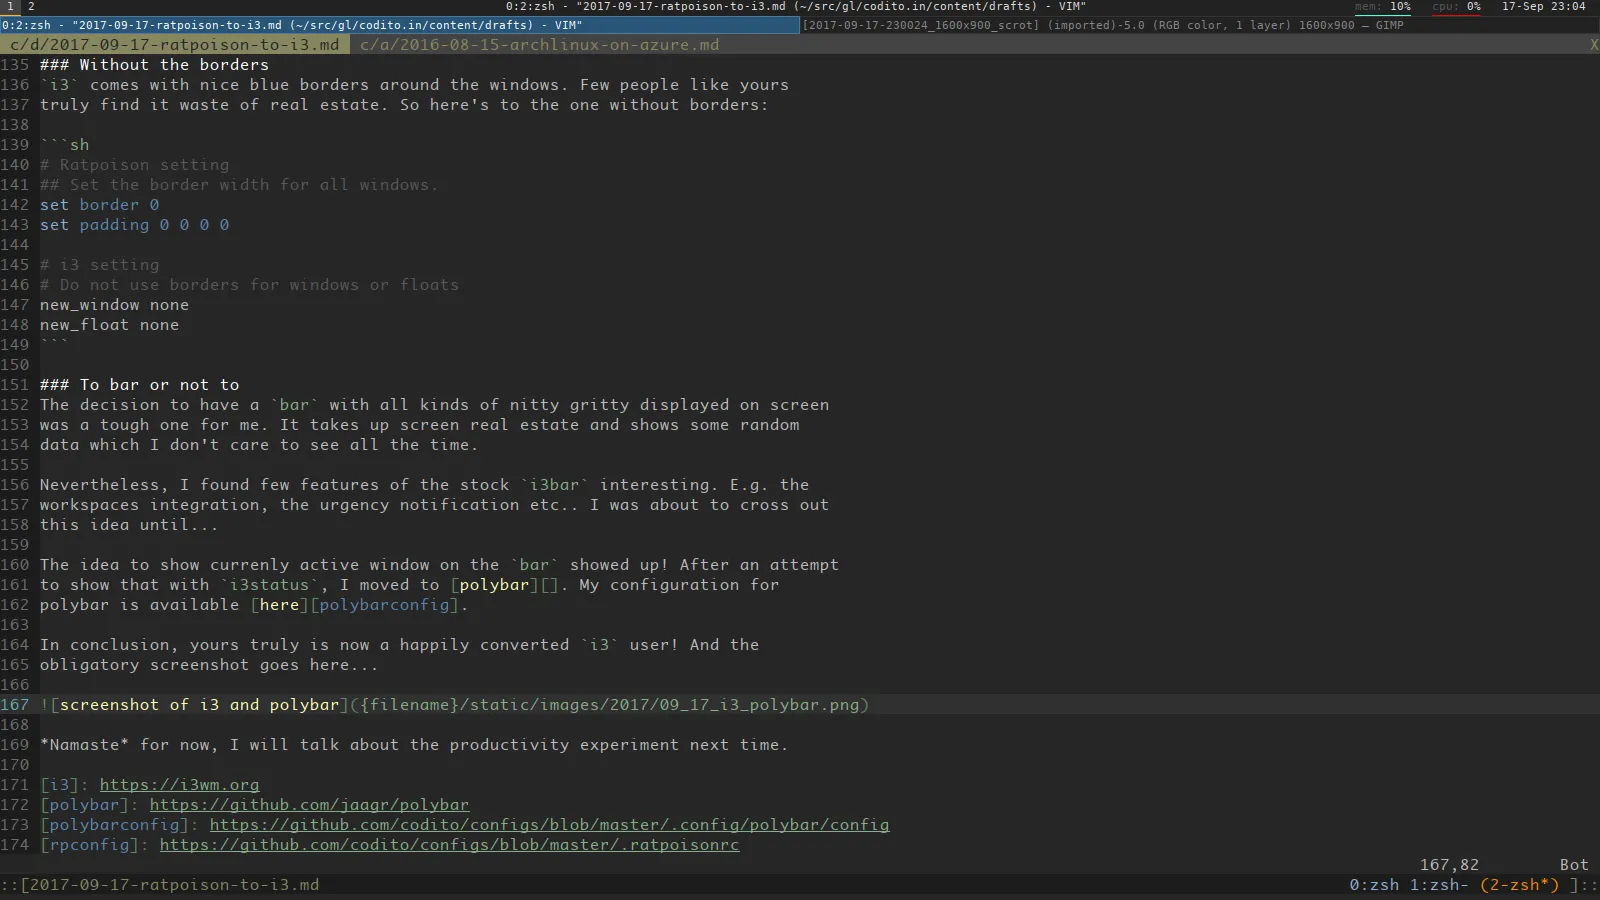Click the cursor position indicator 167,82
The width and height of the screenshot is (1600, 900).
1448,864
